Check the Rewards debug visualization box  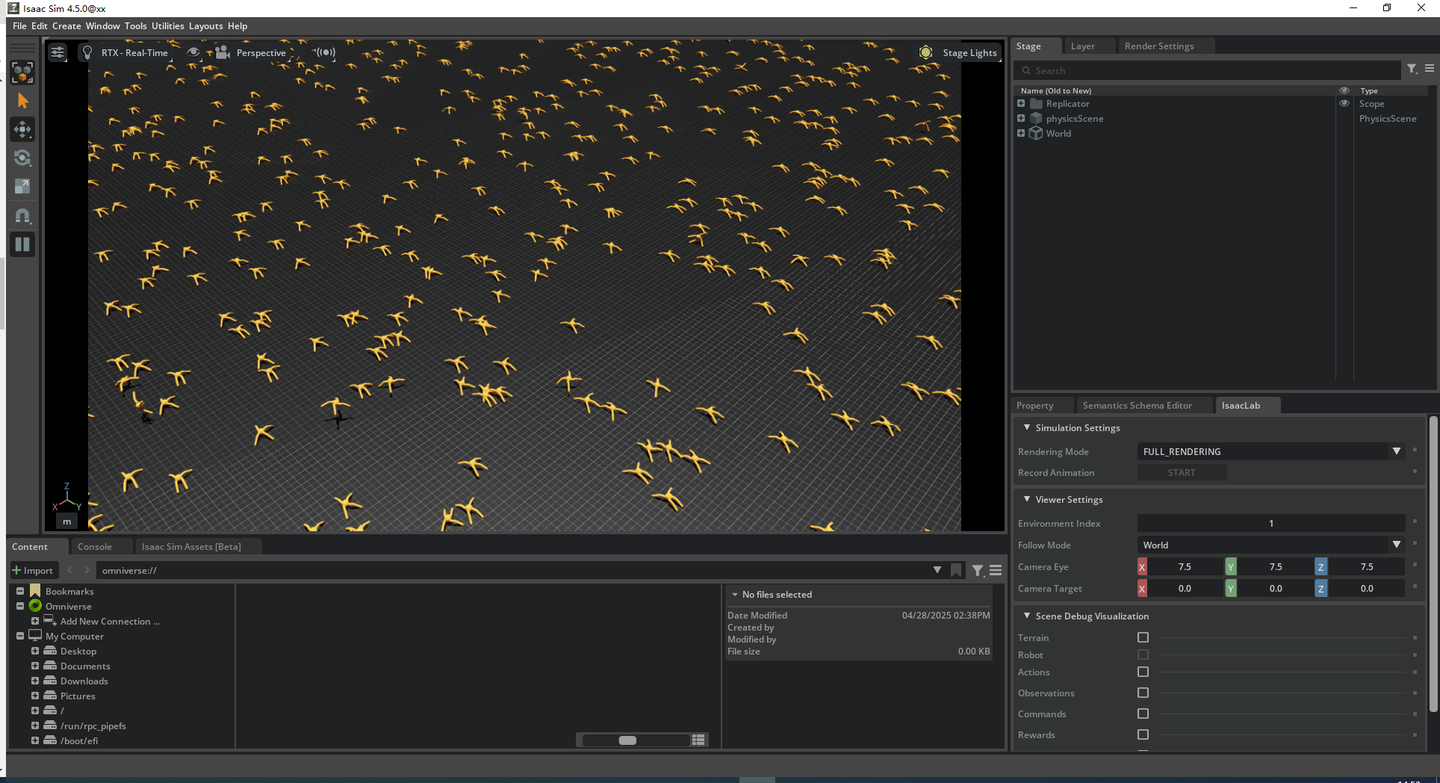pyautogui.click(x=1143, y=735)
